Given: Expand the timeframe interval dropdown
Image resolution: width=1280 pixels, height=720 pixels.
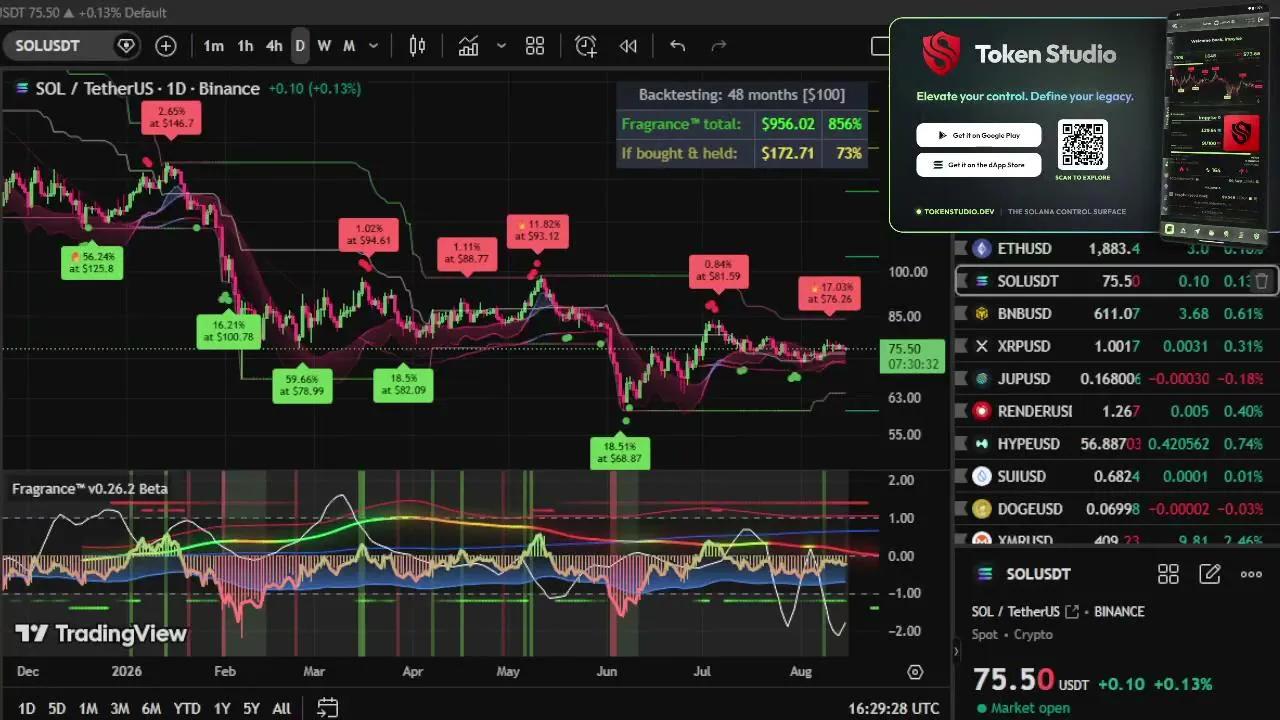Looking at the screenshot, I should click(374, 46).
